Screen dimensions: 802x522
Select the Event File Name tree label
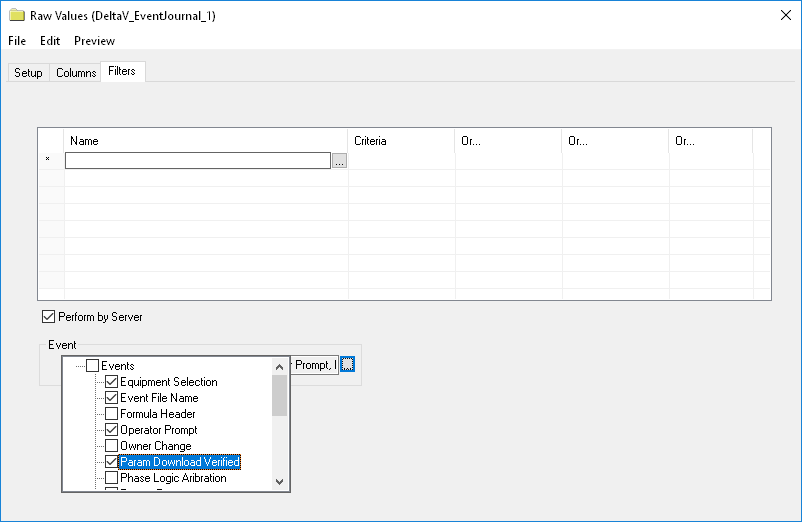159,398
